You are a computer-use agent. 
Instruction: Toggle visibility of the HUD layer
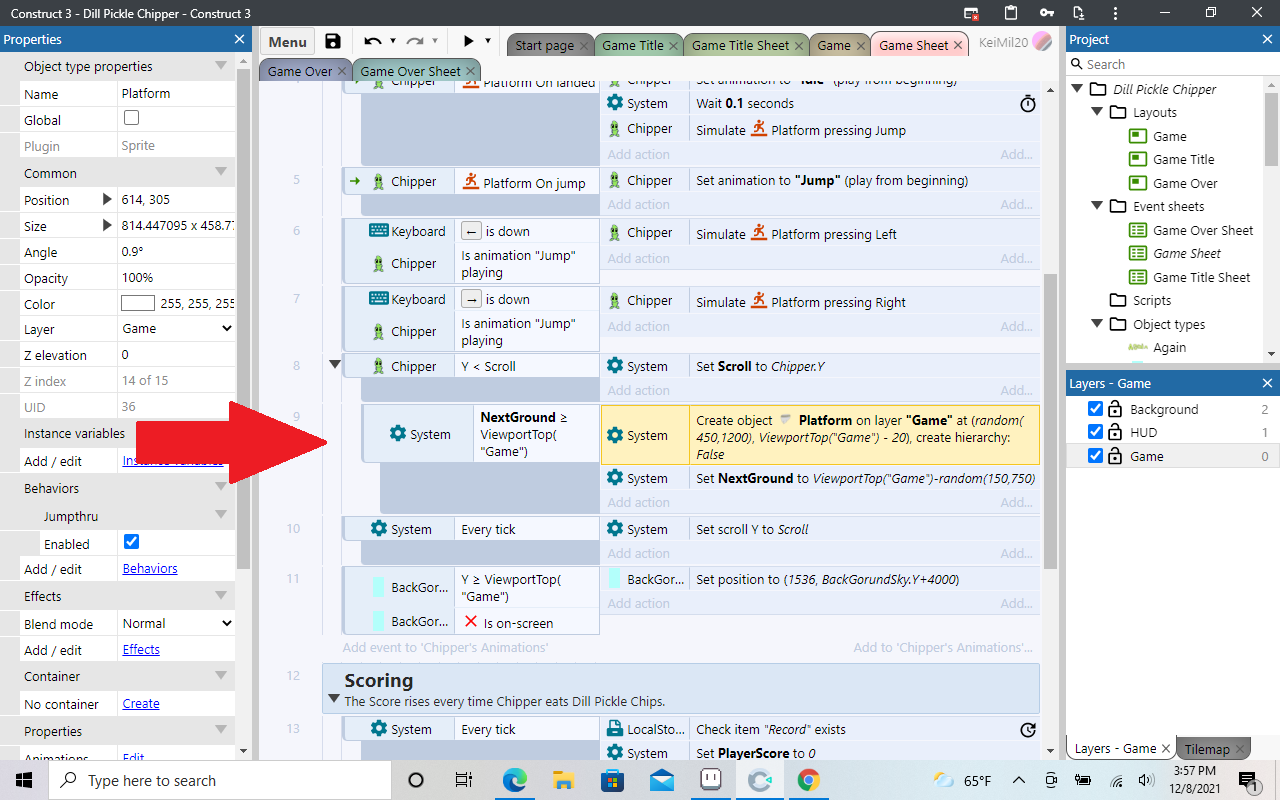[1095, 432]
